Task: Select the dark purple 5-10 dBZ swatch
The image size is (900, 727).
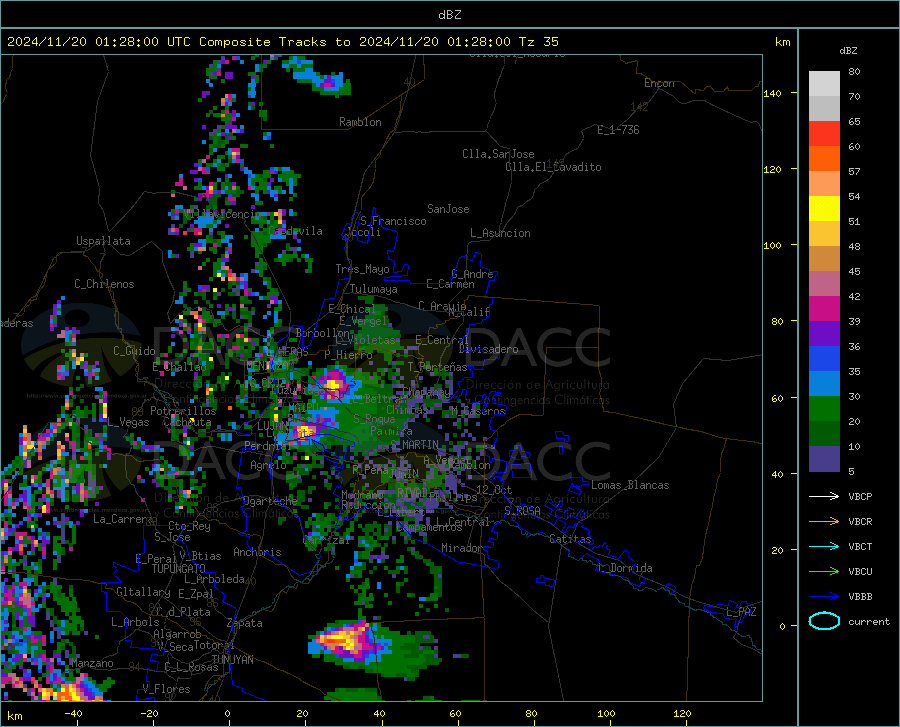Action: [824, 458]
